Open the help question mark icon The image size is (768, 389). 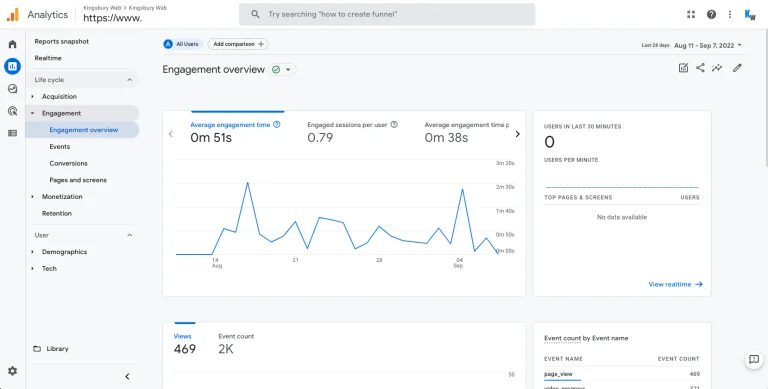click(x=711, y=14)
